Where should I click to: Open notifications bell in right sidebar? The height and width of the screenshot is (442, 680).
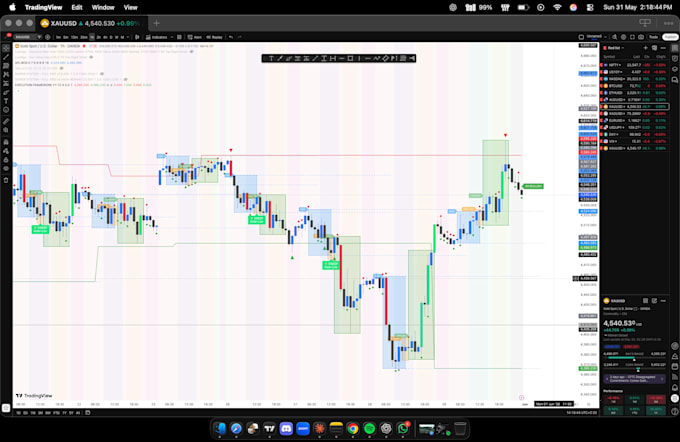point(675,387)
